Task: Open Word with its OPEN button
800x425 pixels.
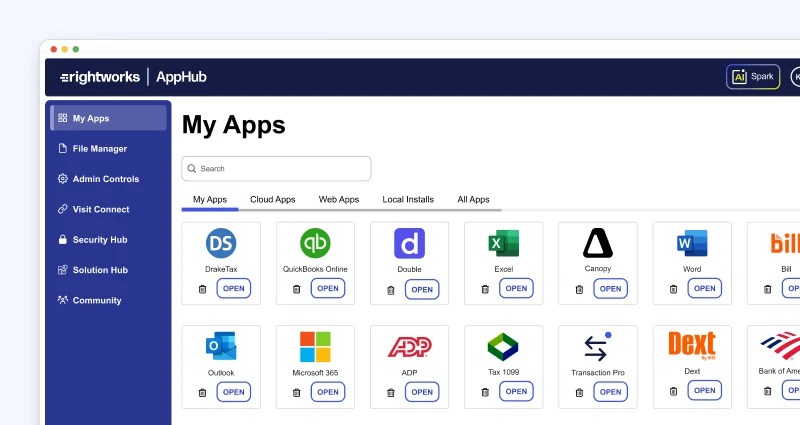Action: tap(705, 288)
